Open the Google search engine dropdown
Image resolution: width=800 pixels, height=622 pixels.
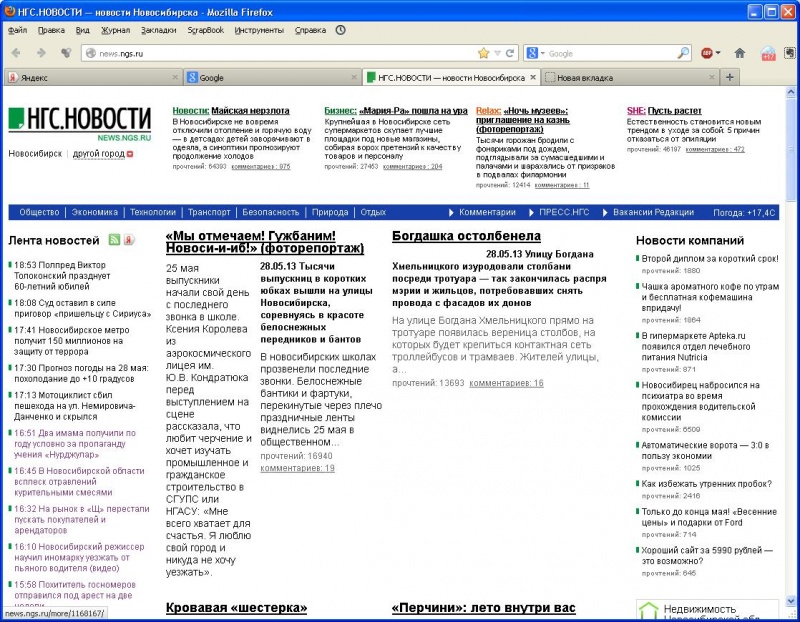coord(537,53)
